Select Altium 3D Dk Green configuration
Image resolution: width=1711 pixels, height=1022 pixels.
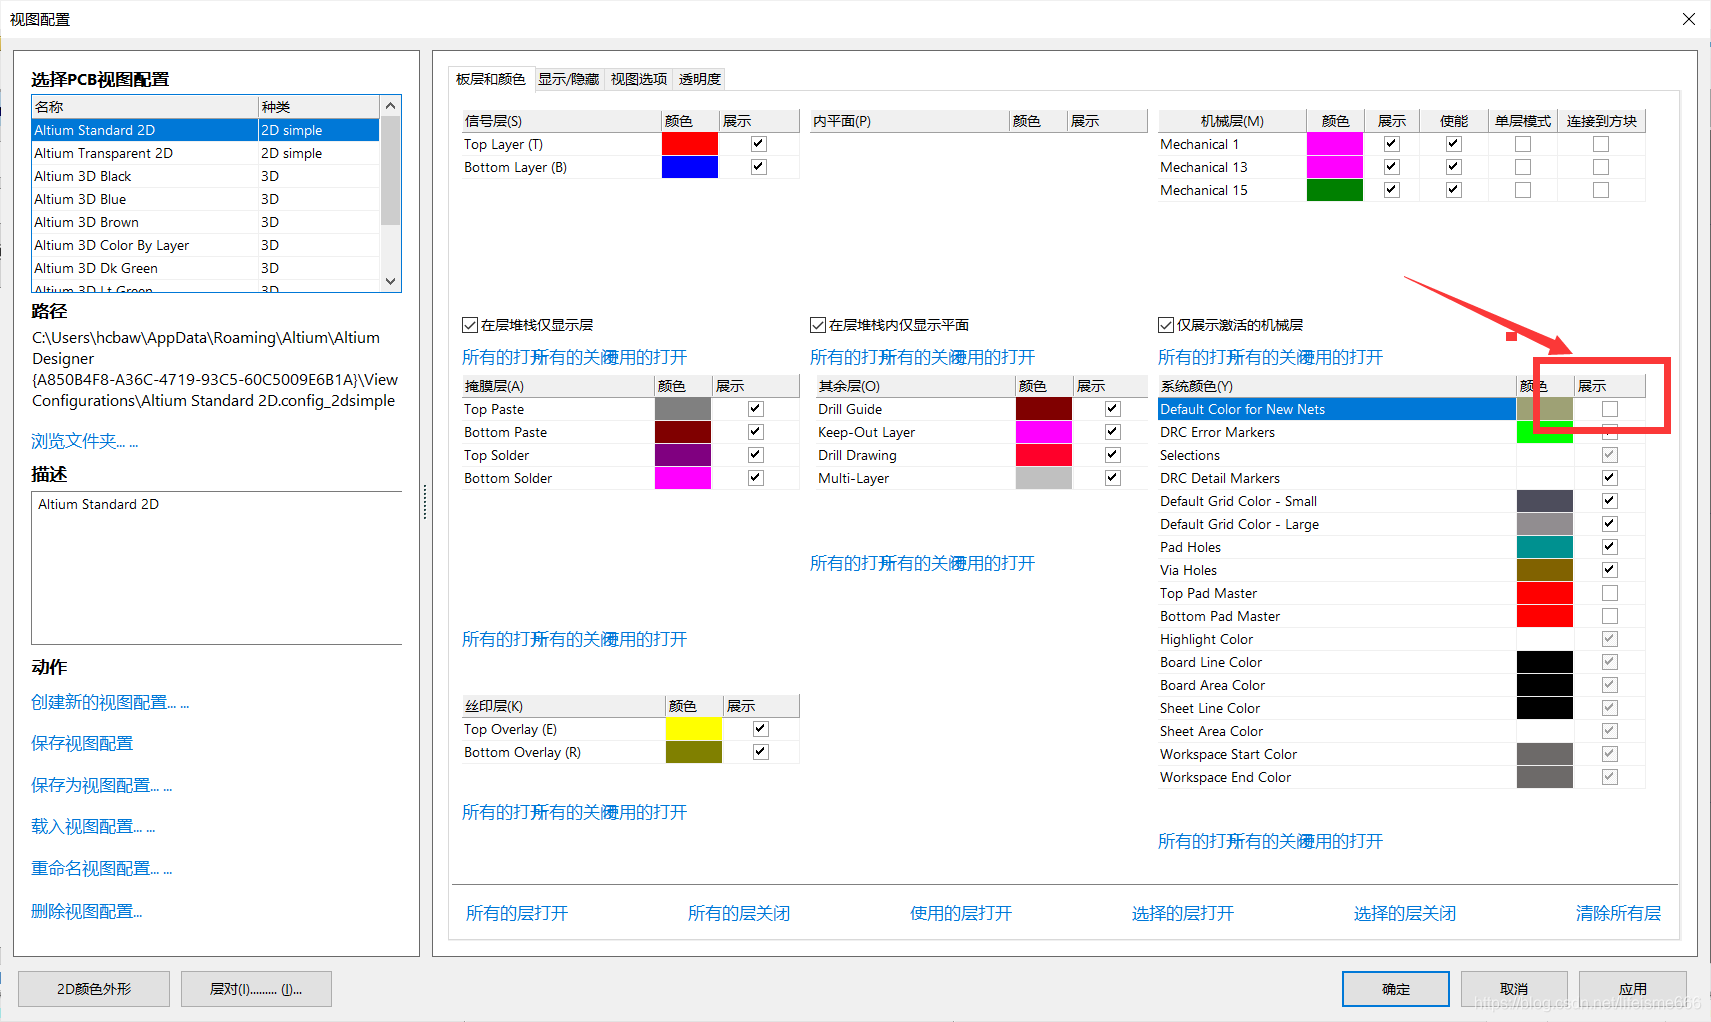(205, 268)
